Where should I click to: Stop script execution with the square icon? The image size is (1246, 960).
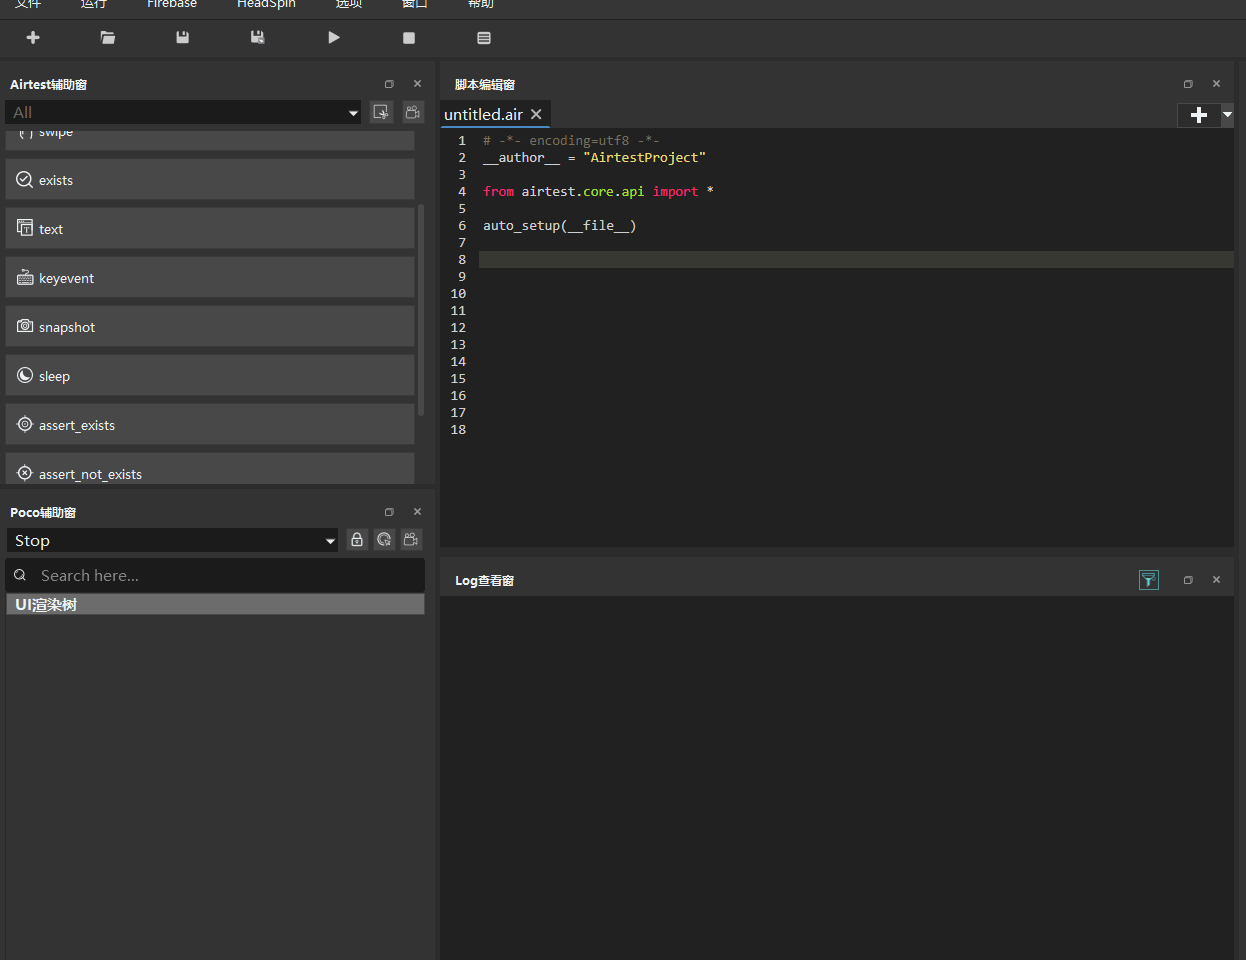point(409,38)
